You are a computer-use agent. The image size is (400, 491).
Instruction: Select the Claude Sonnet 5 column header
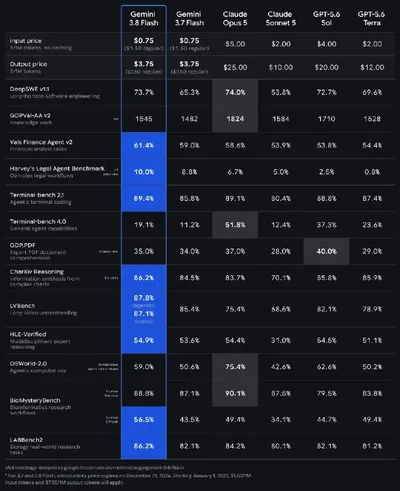281,19
